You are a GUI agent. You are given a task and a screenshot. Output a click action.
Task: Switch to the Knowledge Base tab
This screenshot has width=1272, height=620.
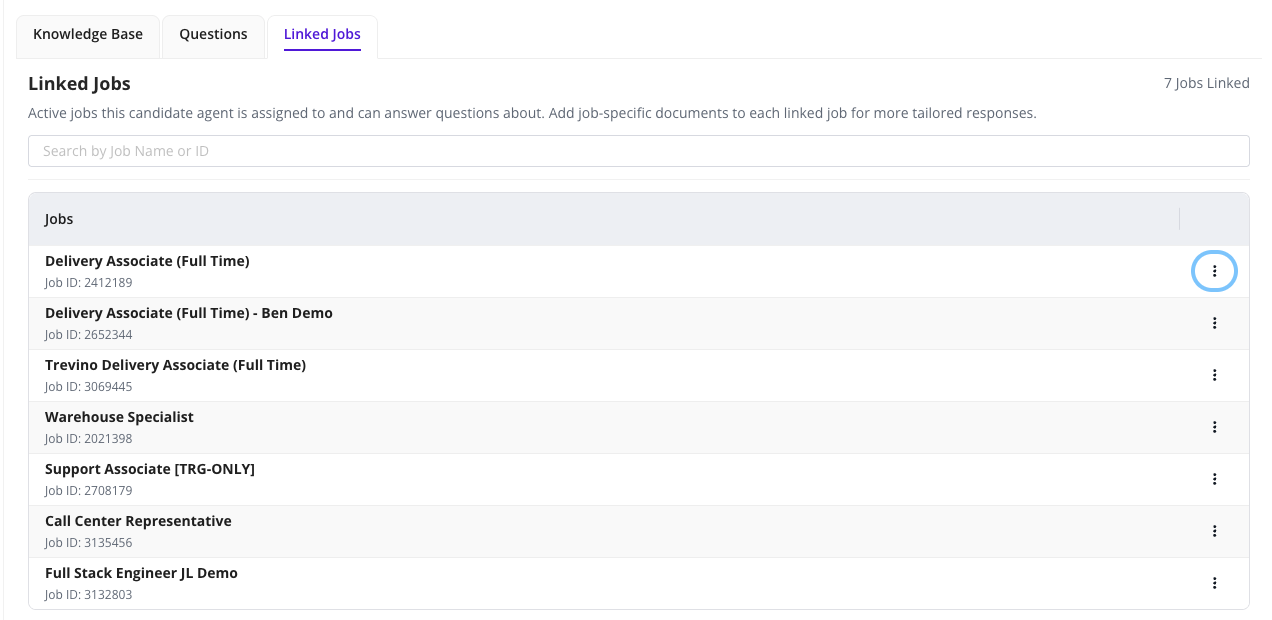[x=88, y=34]
